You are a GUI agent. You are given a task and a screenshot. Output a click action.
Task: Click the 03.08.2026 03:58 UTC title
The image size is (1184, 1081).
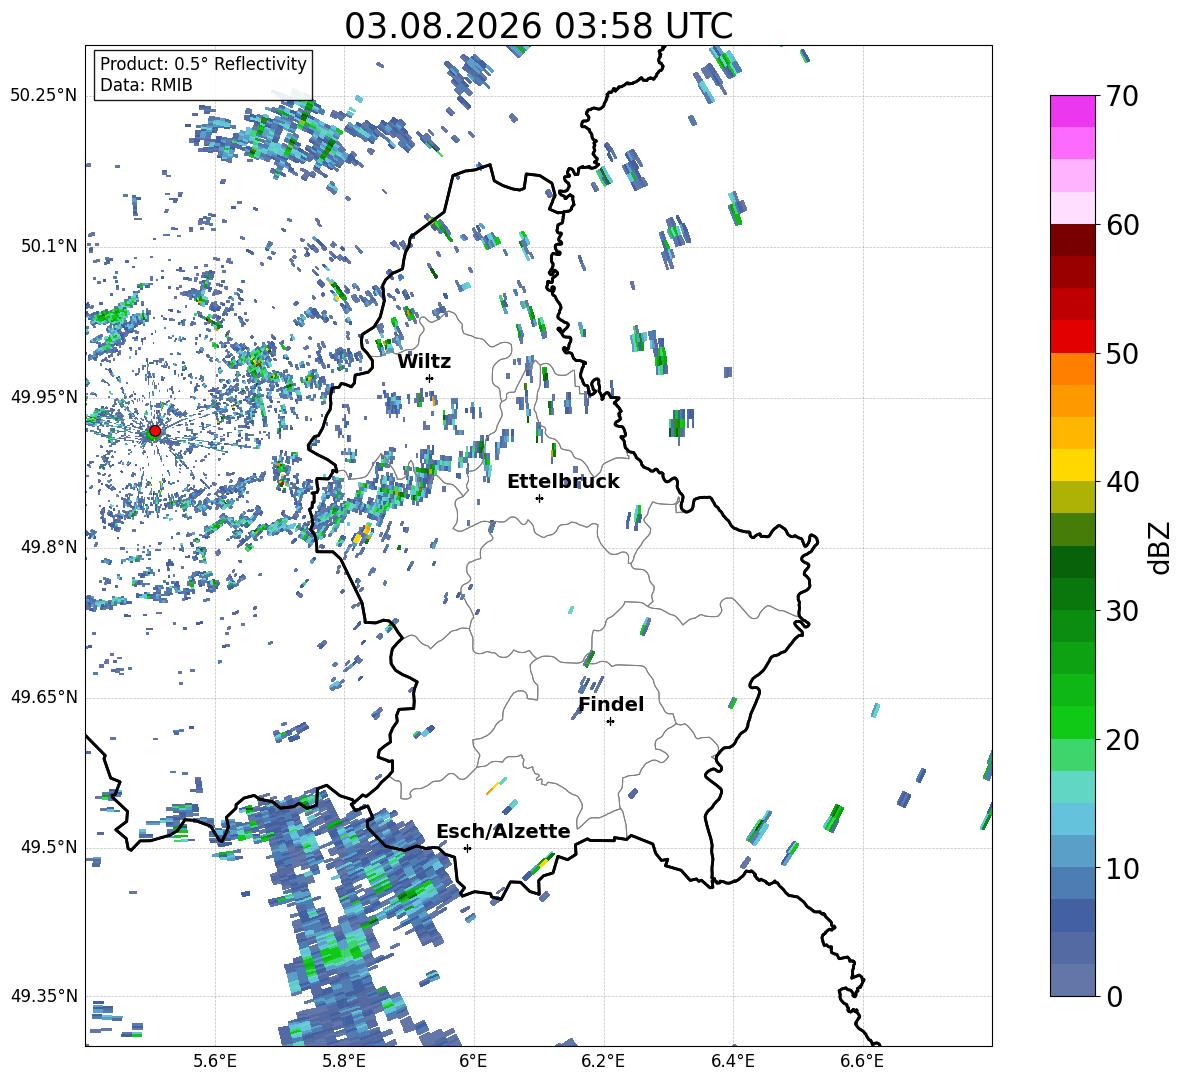click(x=539, y=26)
